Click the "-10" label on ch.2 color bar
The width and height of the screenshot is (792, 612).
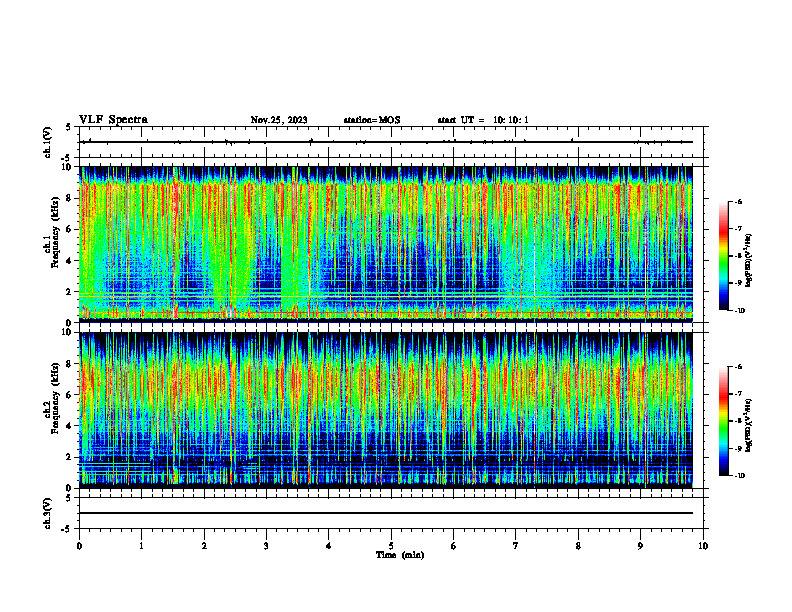point(739,476)
